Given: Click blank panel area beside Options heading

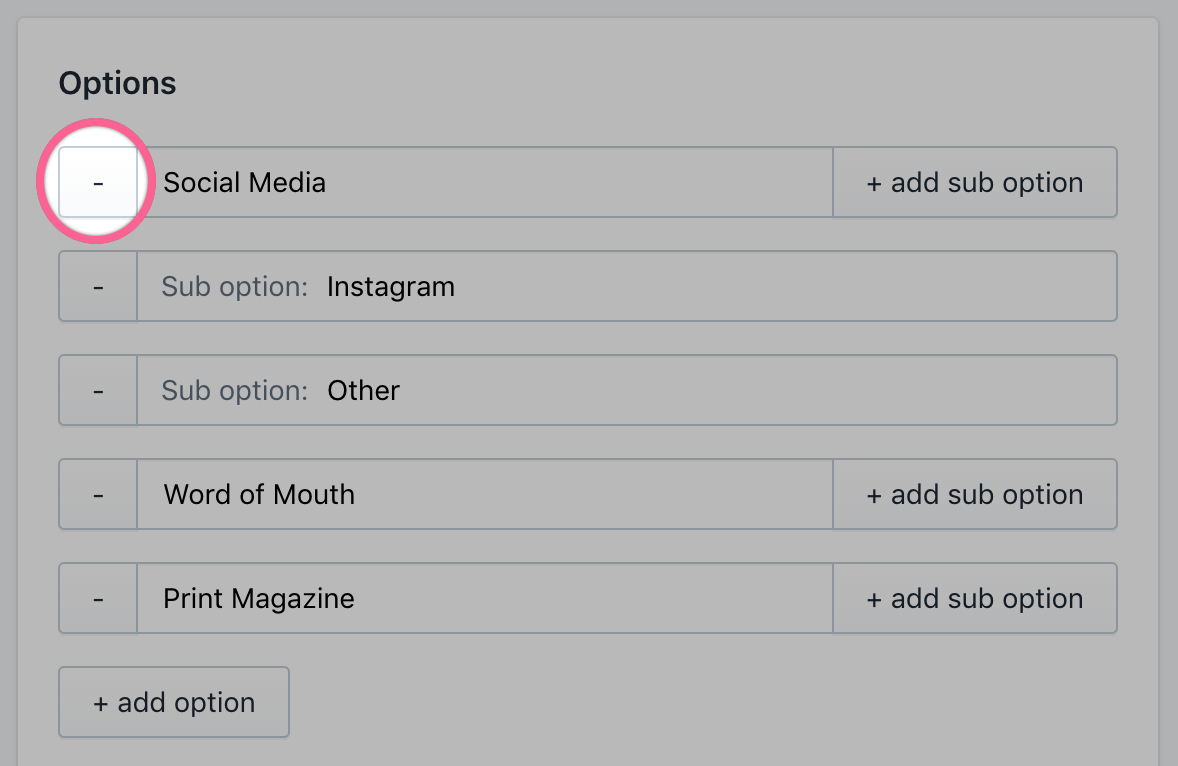Looking at the screenshot, I should pos(650,83).
